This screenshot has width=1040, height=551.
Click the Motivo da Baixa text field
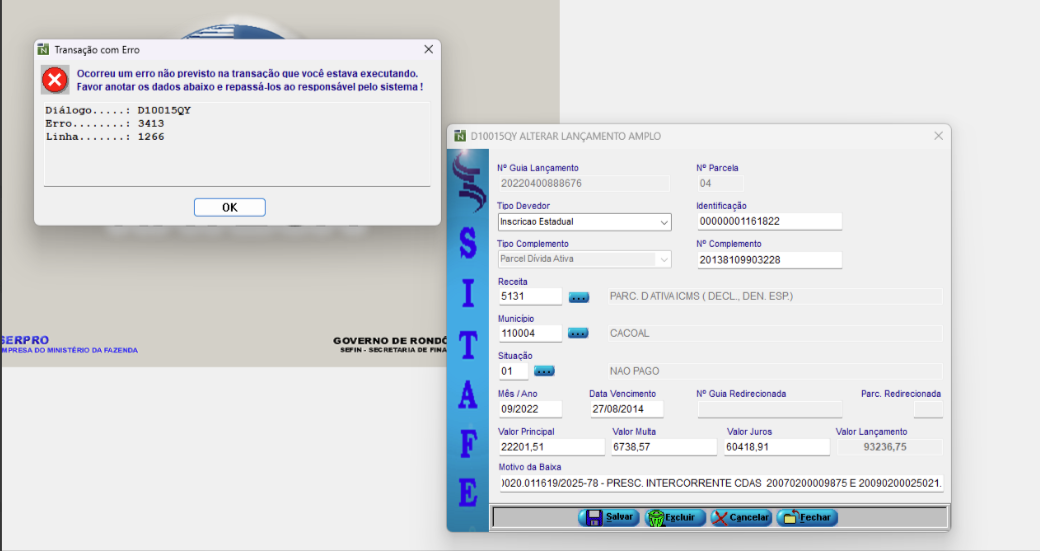click(x=720, y=484)
